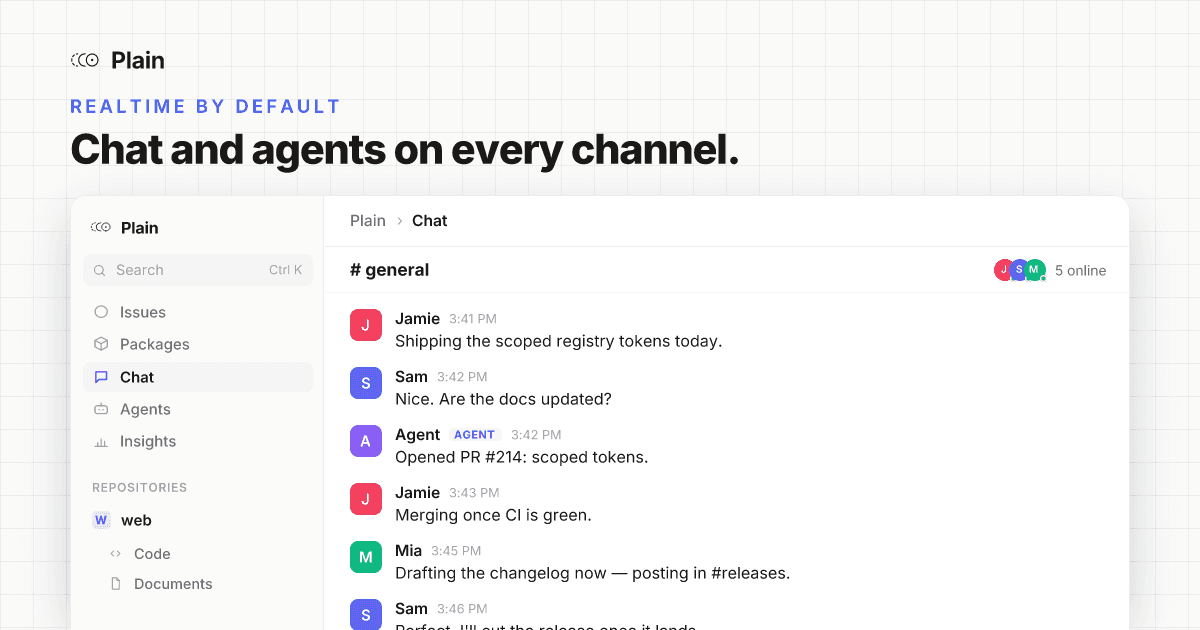The image size is (1200, 630).
Task: Click message 'Nice. Are the docs updated?'
Action: coord(503,399)
